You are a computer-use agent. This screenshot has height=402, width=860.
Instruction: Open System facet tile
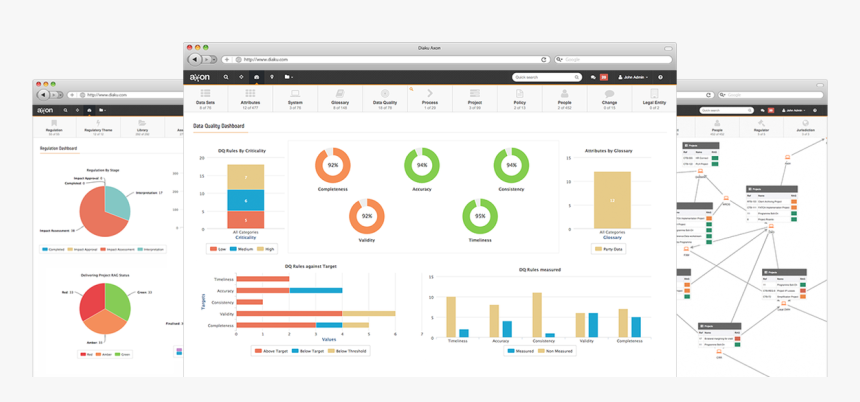click(x=295, y=98)
